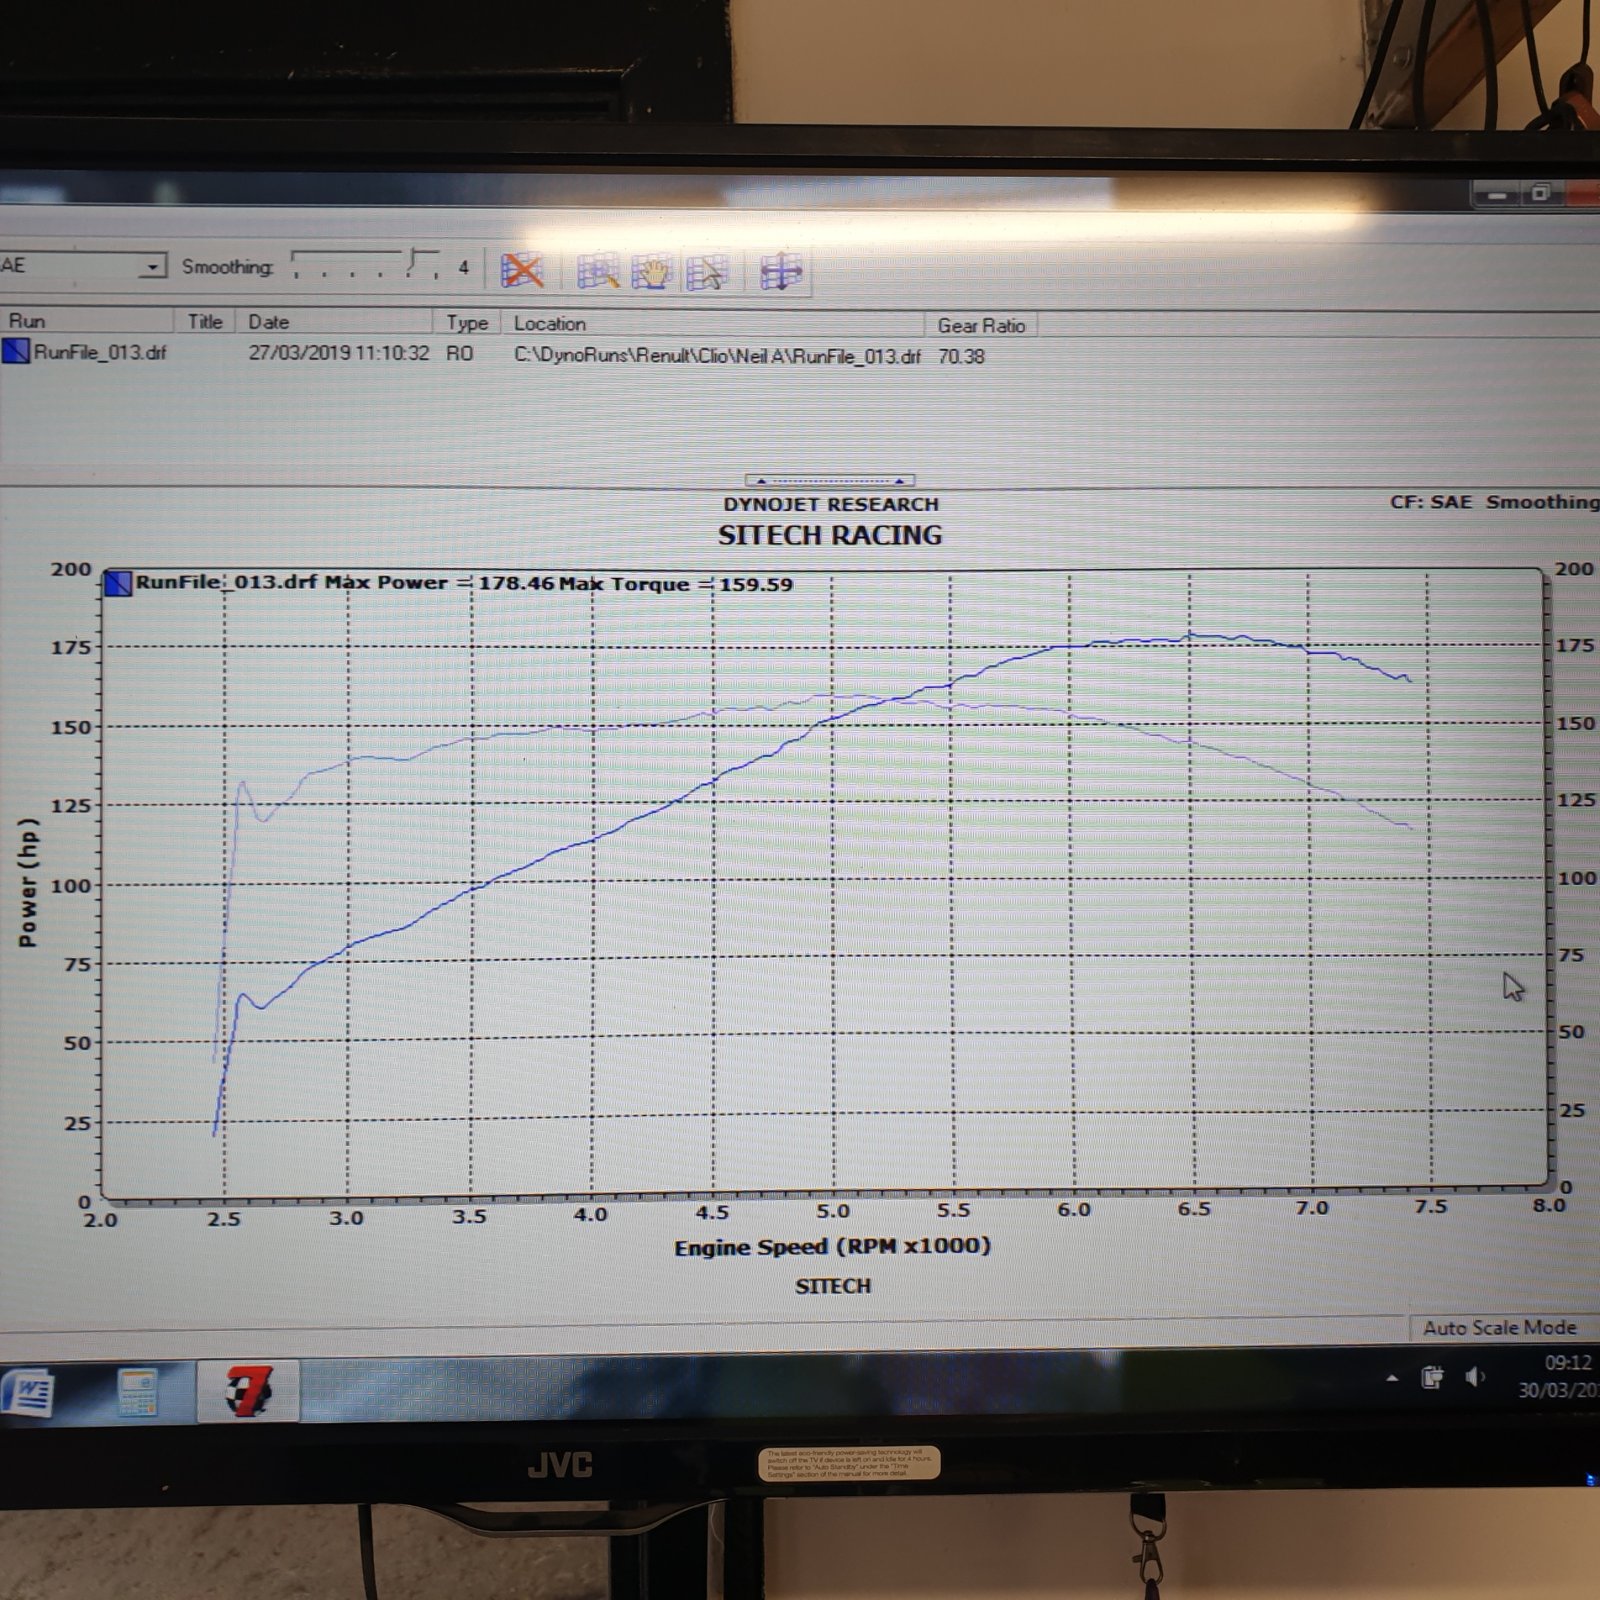Click the DYNOJET RESEARCH heading
Image resolution: width=1600 pixels, height=1600 pixels.
pyautogui.click(x=831, y=504)
